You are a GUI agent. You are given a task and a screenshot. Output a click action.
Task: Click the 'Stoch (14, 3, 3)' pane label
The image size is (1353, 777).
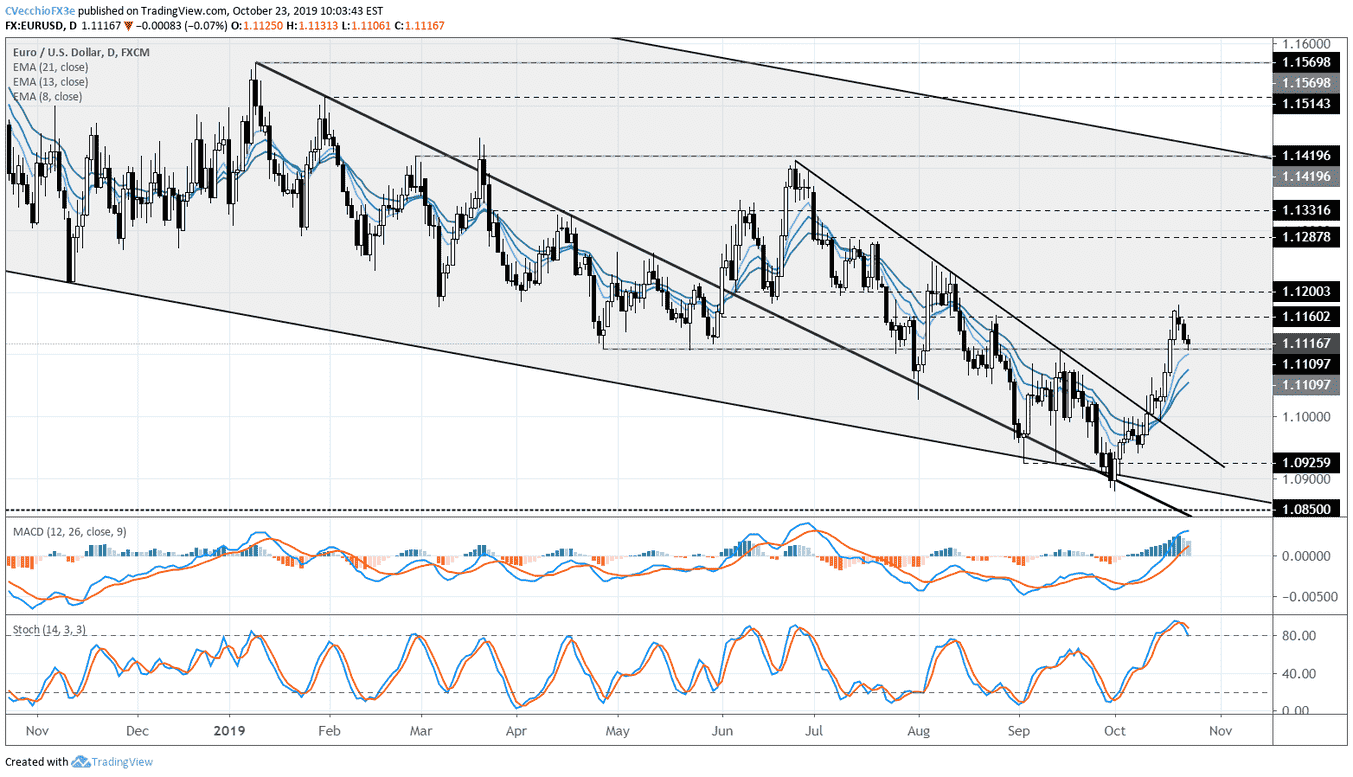tap(51, 629)
